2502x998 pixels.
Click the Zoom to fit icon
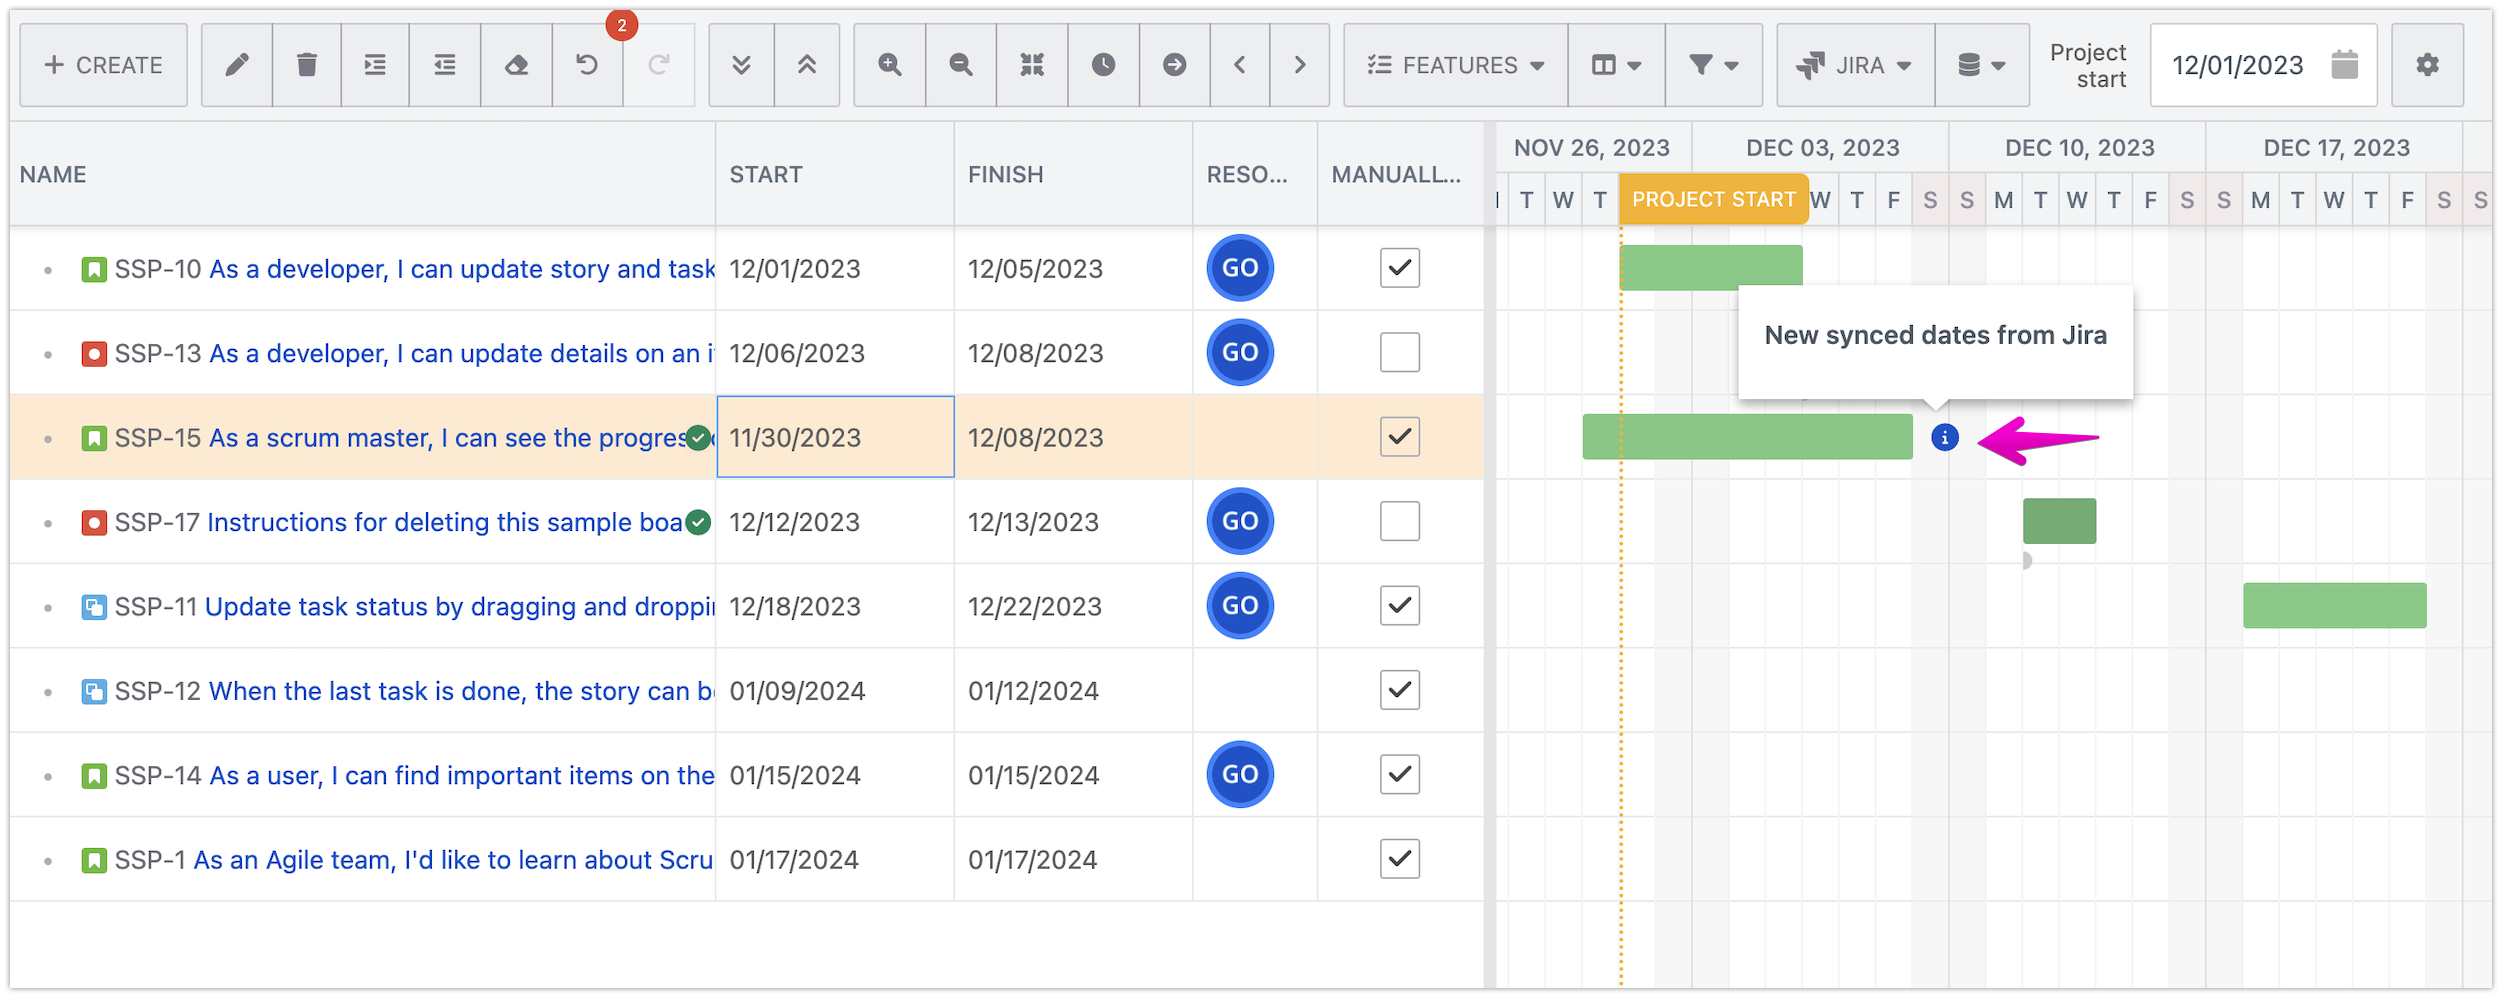click(x=1032, y=65)
